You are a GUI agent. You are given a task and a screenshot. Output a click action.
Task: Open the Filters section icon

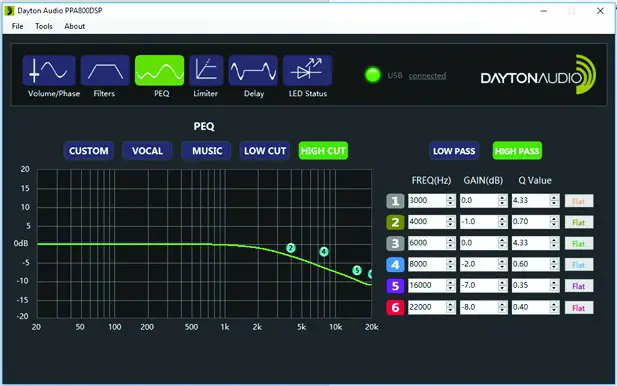pyautogui.click(x=105, y=70)
